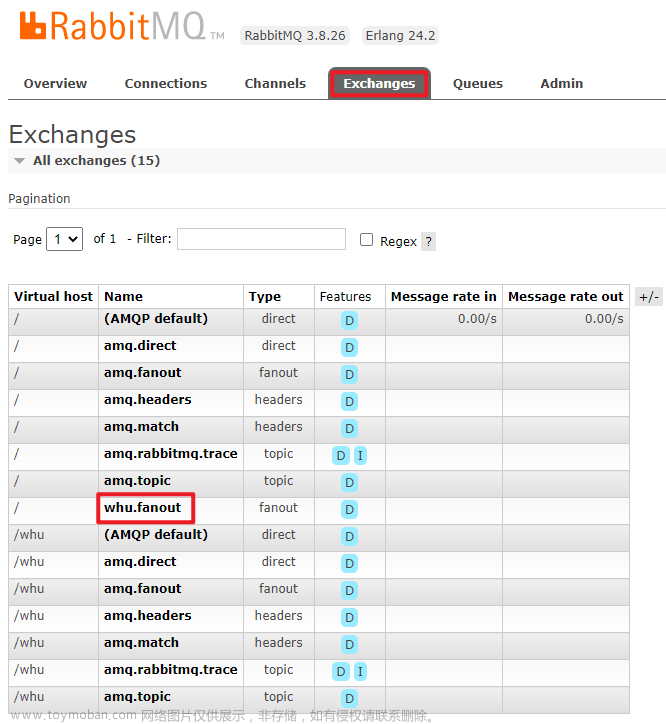Image resolution: width=666 pixels, height=724 pixels.
Task: Sort by Virtual host column header
Action: point(53,296)
